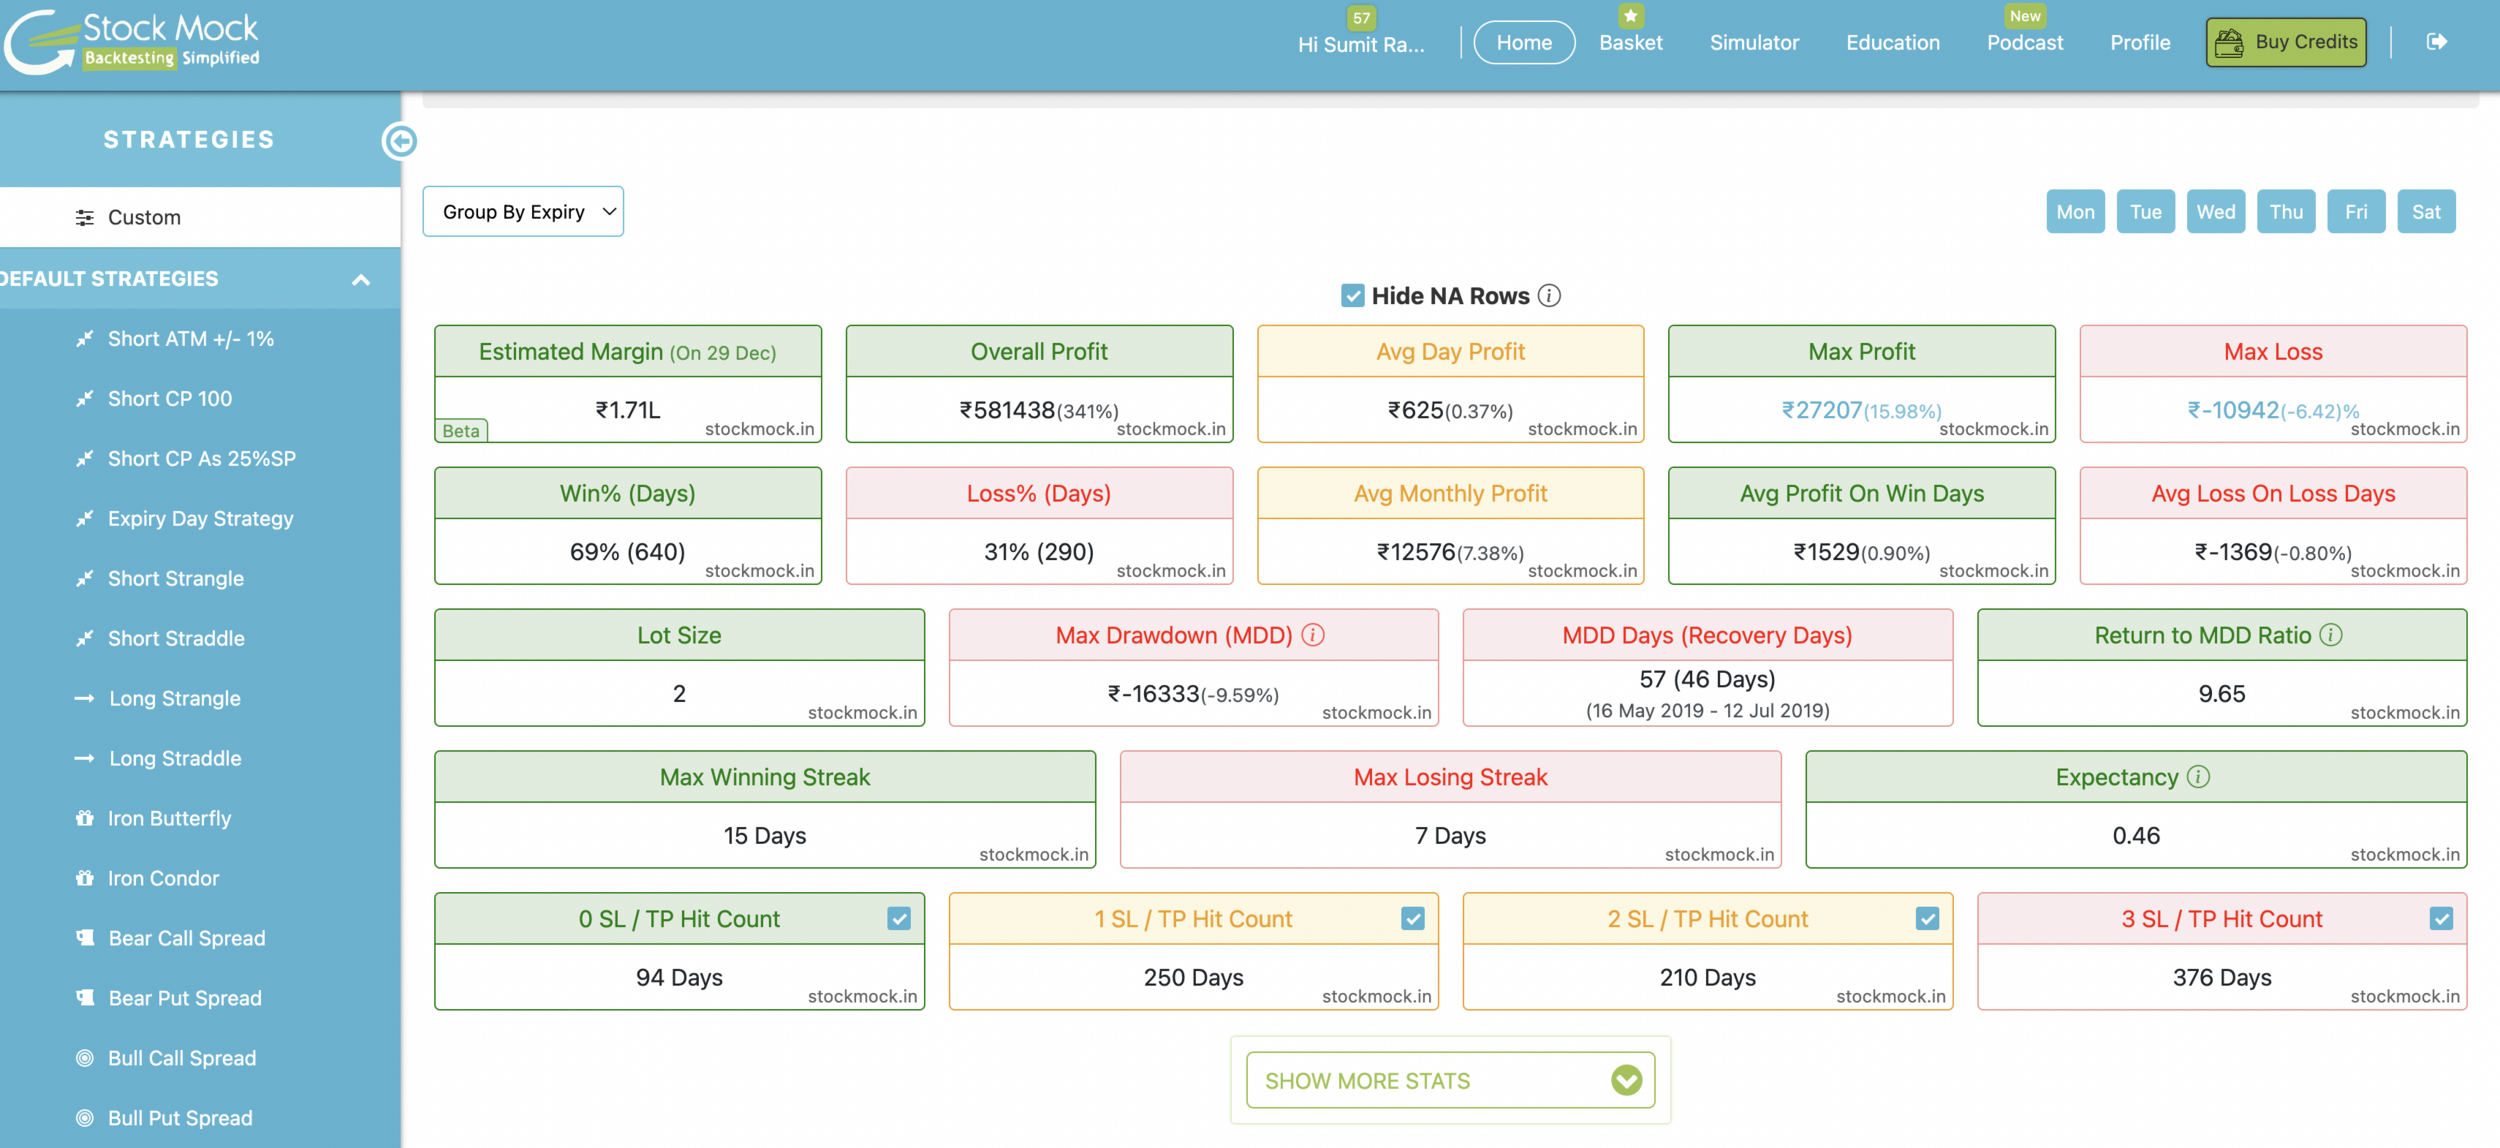Click Return to MDD Ratio info icon
Screen dimensions: 2500x1148
(2331, 635)
